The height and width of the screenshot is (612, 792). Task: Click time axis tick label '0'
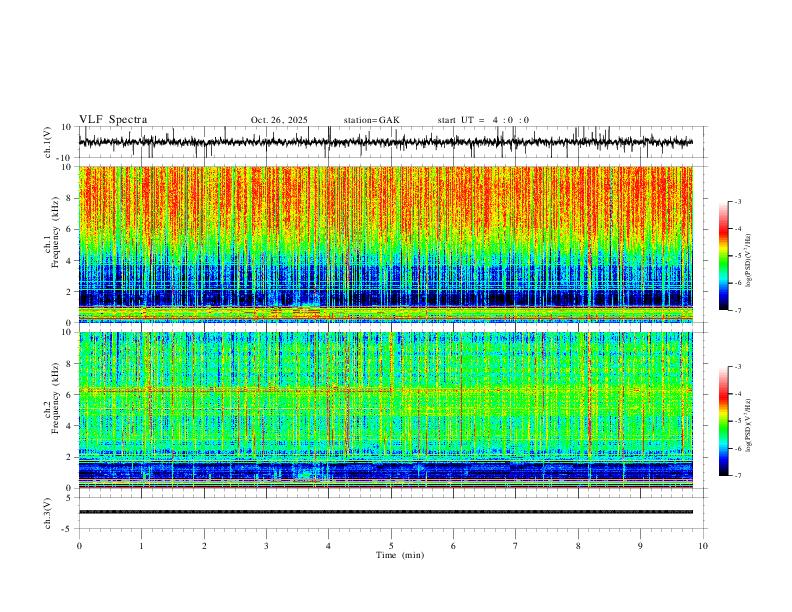(x=79, y=546)
